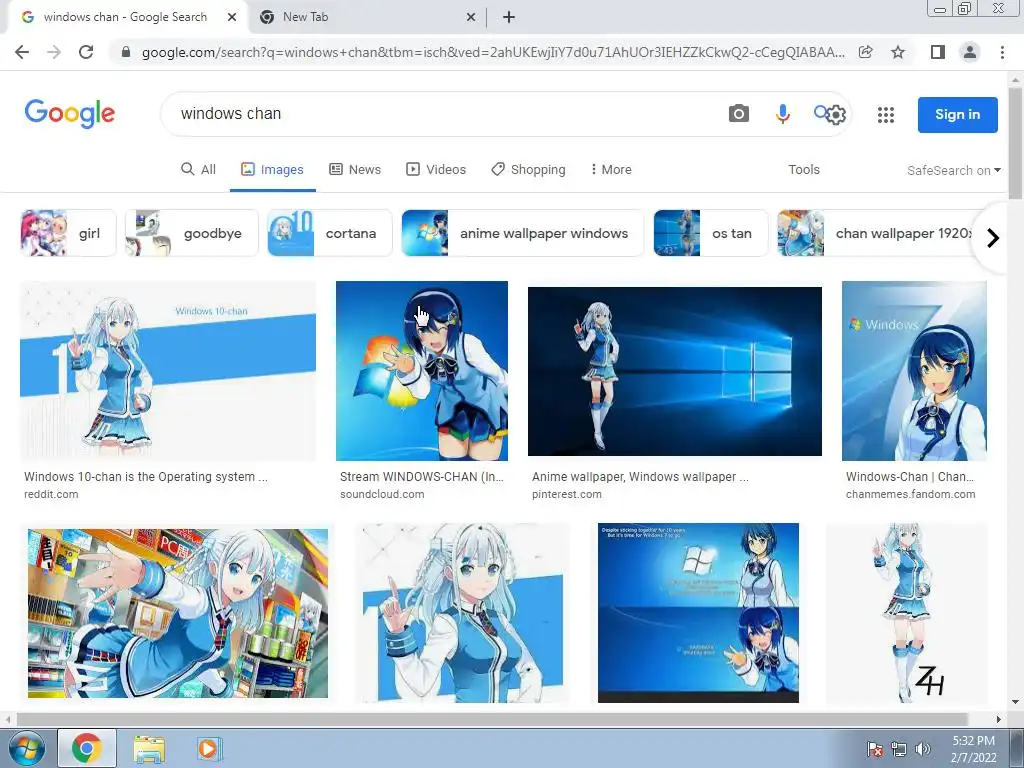Screen dimensions: 1024x768
Task: Click the blue search magnifier button
Action: 820,112
